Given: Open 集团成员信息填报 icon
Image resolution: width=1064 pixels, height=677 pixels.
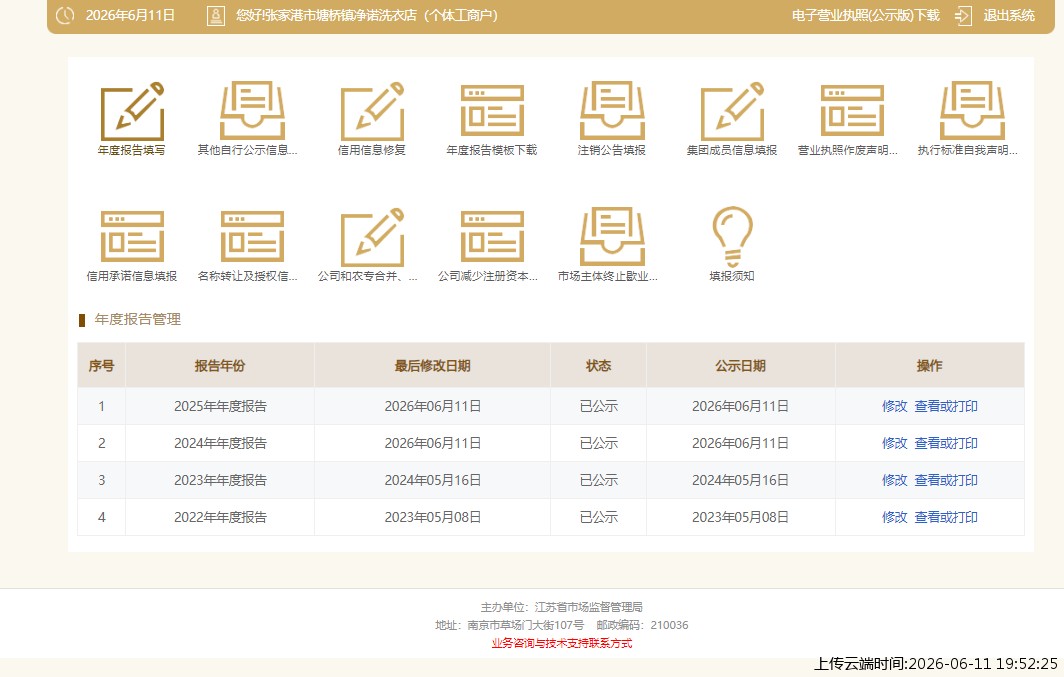Looking at the screenshot, I should [x=732, y=111].
